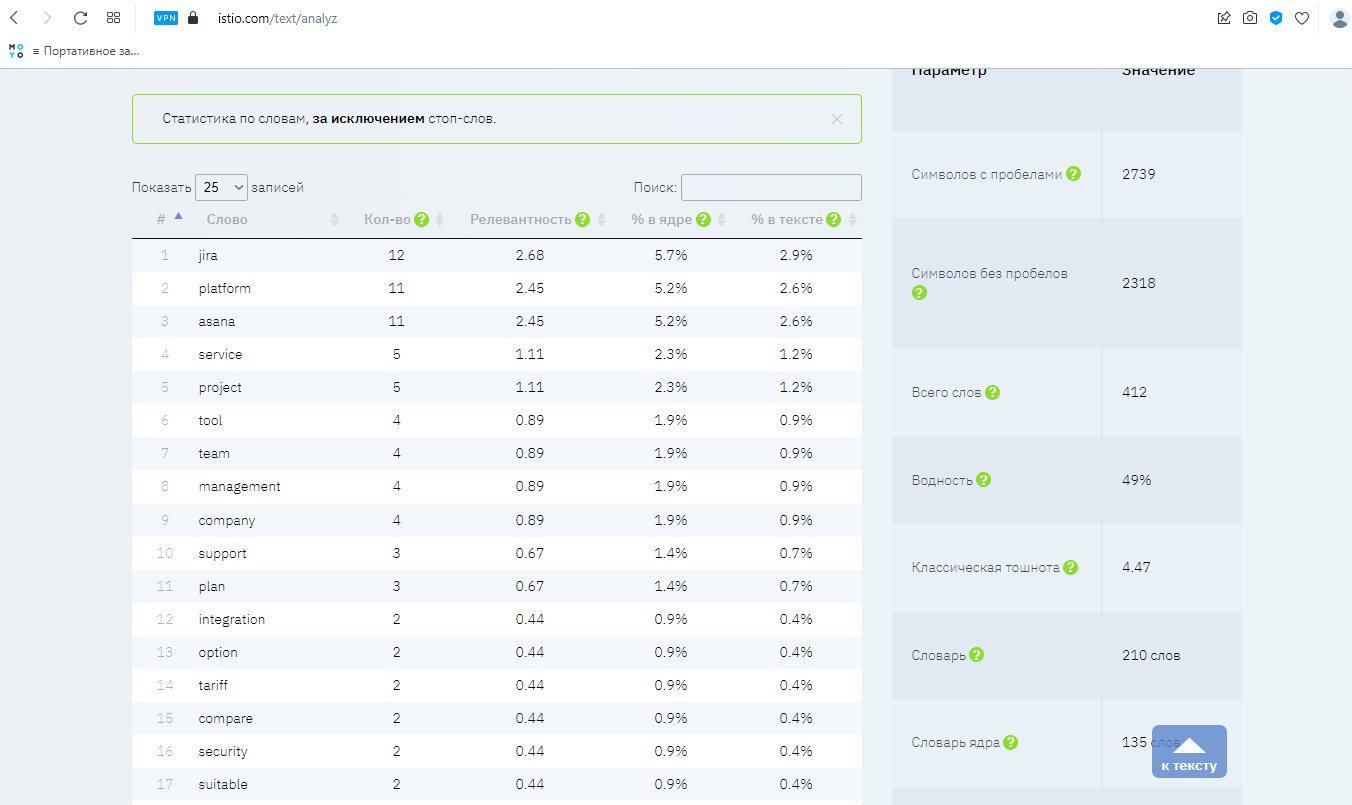Jump back with the к тексту button
This screenshot has width=1352, height=805.
(x=1189, y=751)
